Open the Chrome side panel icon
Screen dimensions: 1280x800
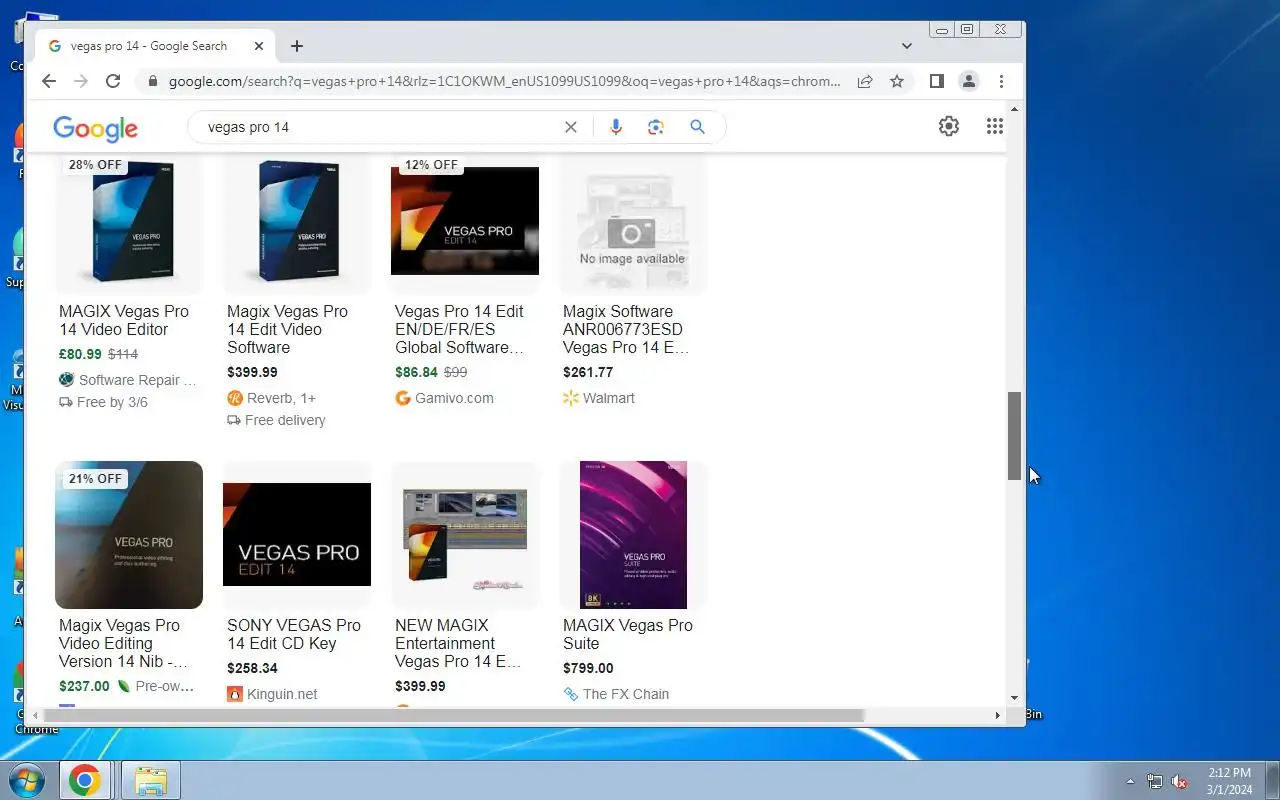click(x=937, y=82)
